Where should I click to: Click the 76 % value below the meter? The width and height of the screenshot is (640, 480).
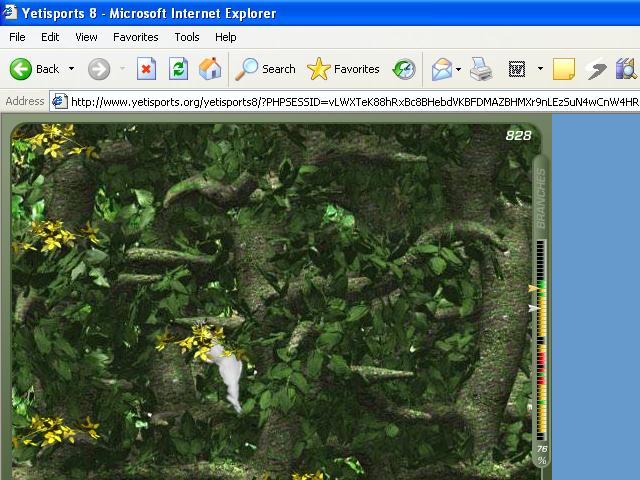coord(542,455)
